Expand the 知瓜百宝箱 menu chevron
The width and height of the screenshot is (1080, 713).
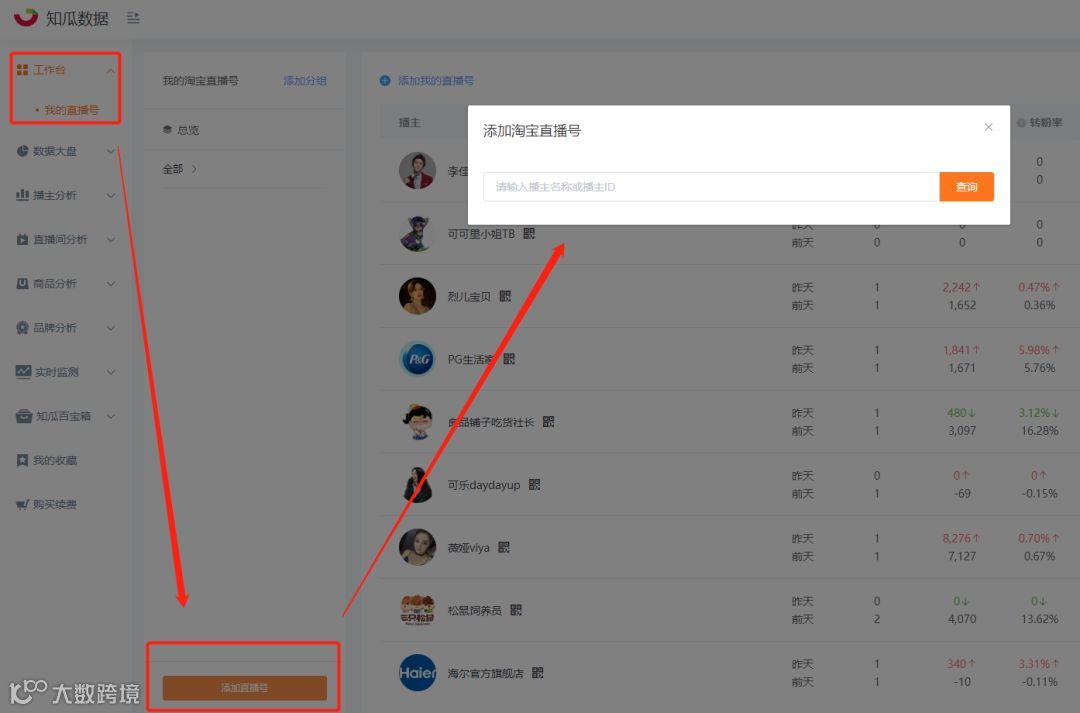(110, 416)
